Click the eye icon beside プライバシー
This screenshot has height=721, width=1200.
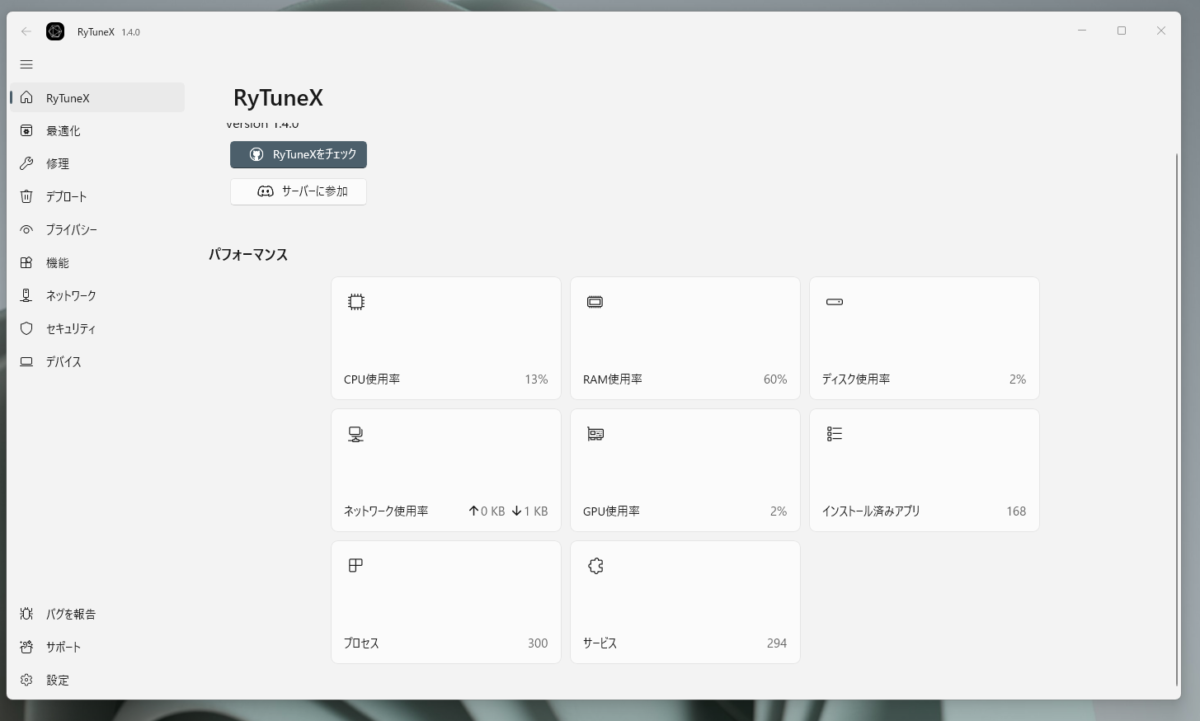click(27, 230)
